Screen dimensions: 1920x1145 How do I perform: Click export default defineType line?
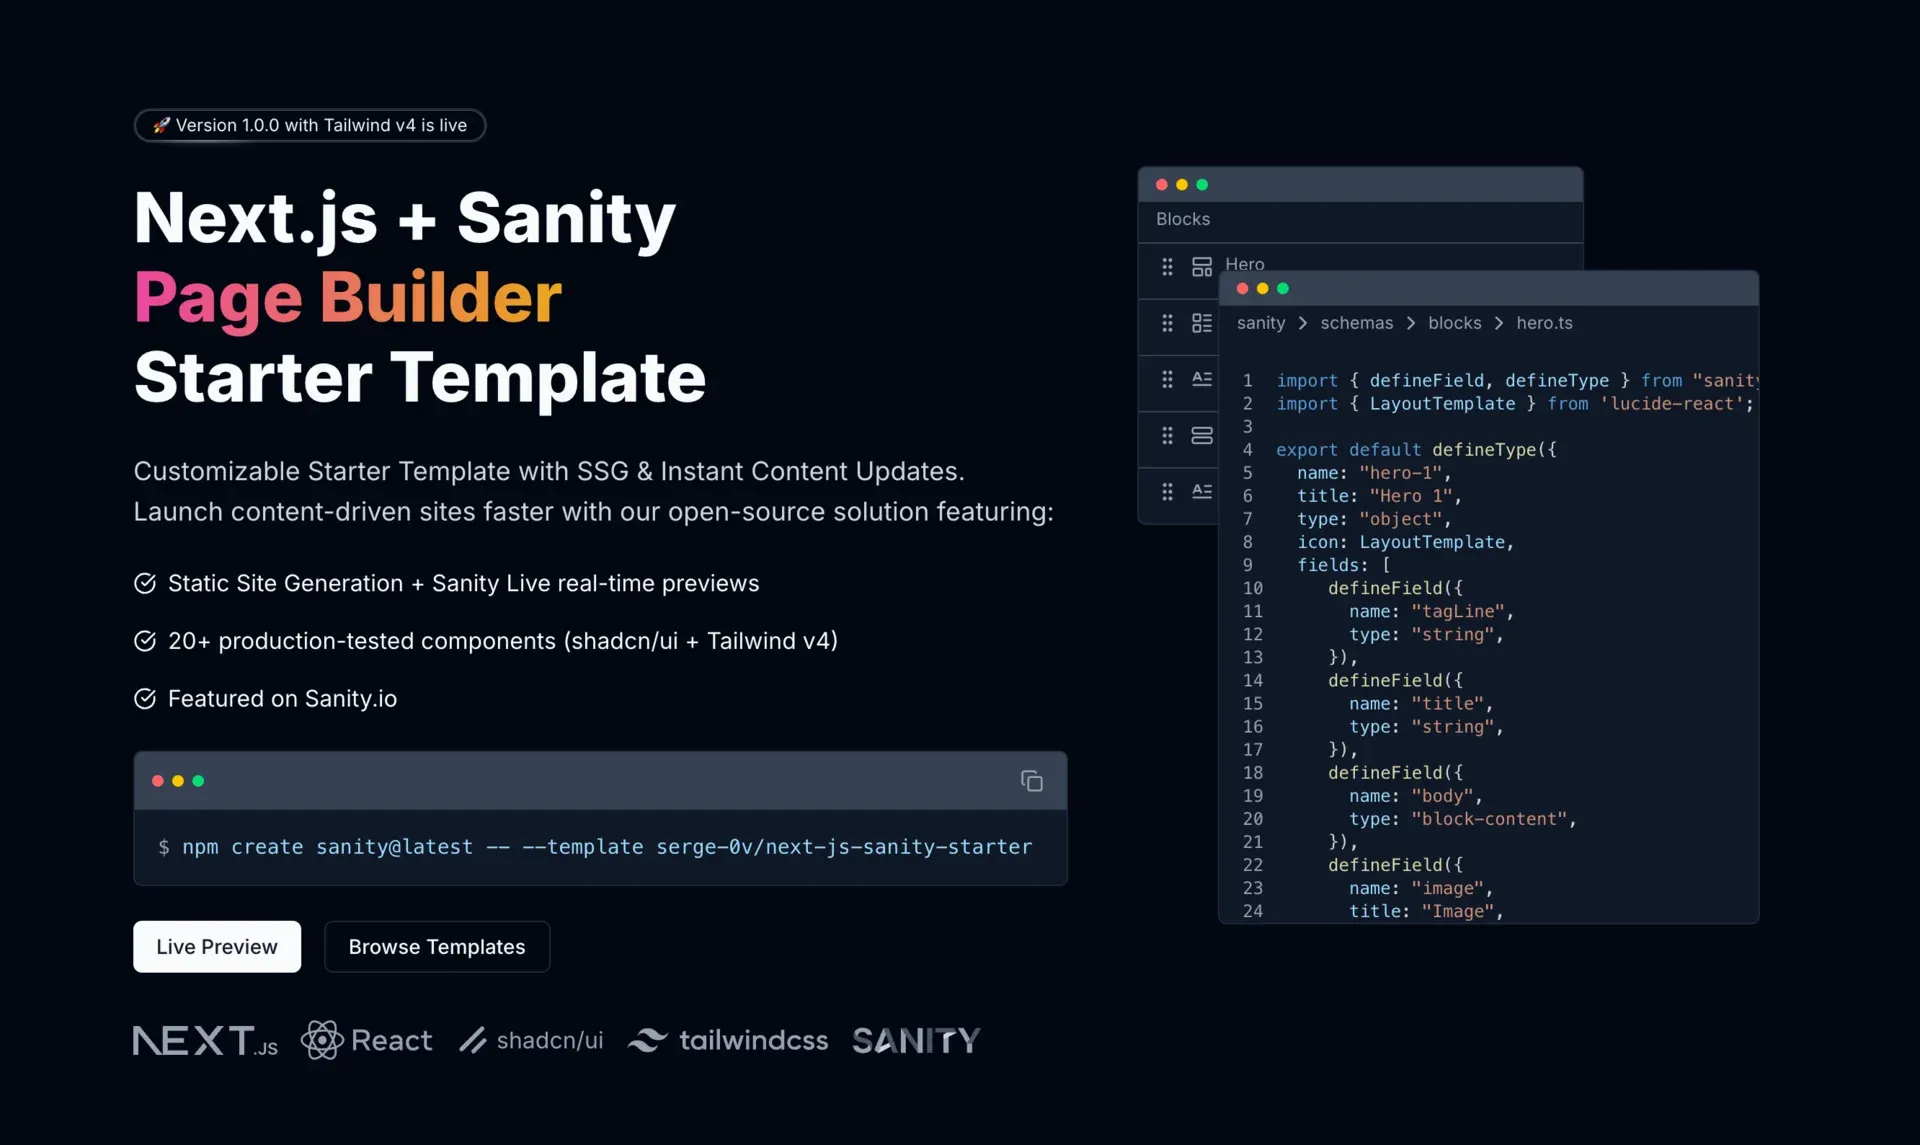[x=1416, y=450]
